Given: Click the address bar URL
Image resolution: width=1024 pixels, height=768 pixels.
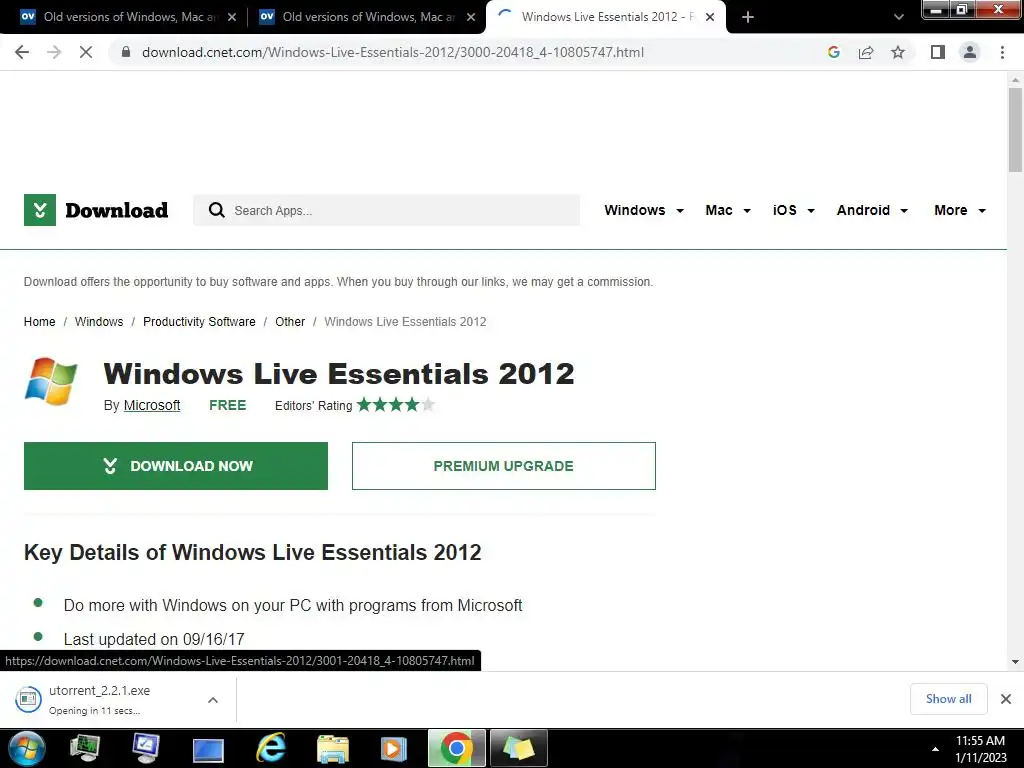Looking at the screenshot, I should click(x=392, y=52).
